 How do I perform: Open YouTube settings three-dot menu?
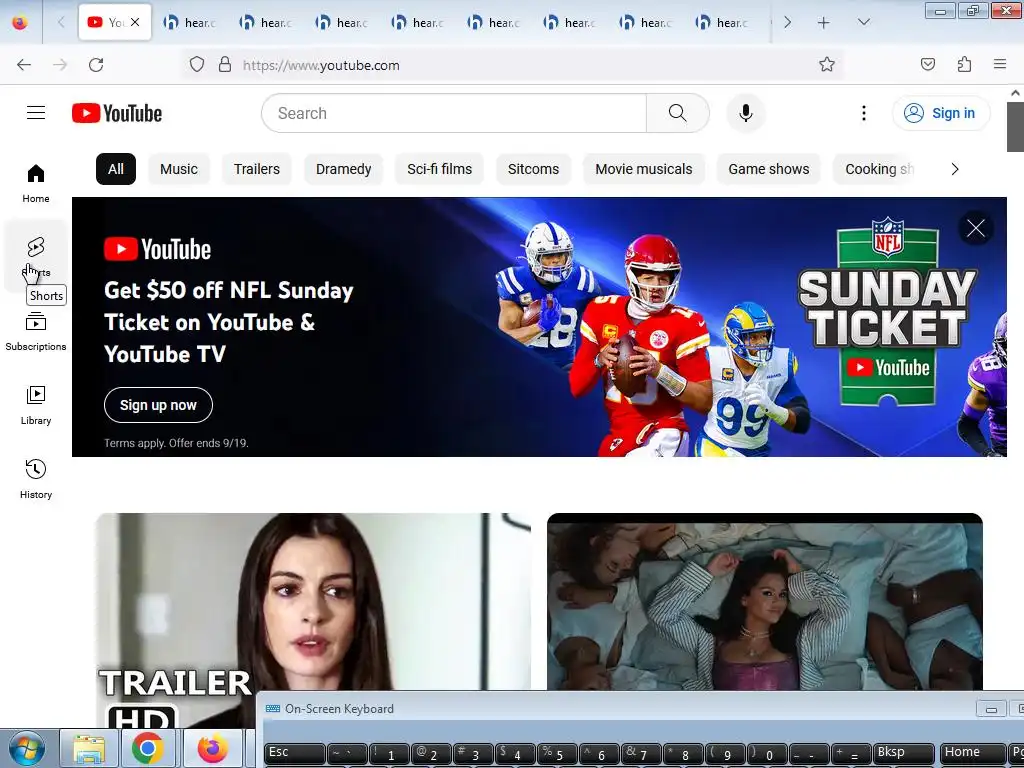pyautogui.click(x=863, y=113)
